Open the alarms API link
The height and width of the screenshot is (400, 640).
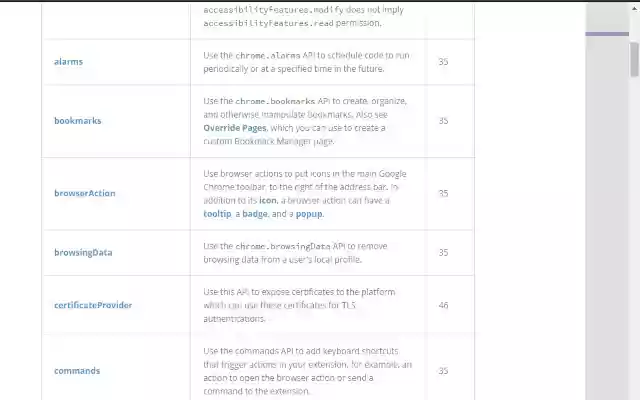[68, 62]
